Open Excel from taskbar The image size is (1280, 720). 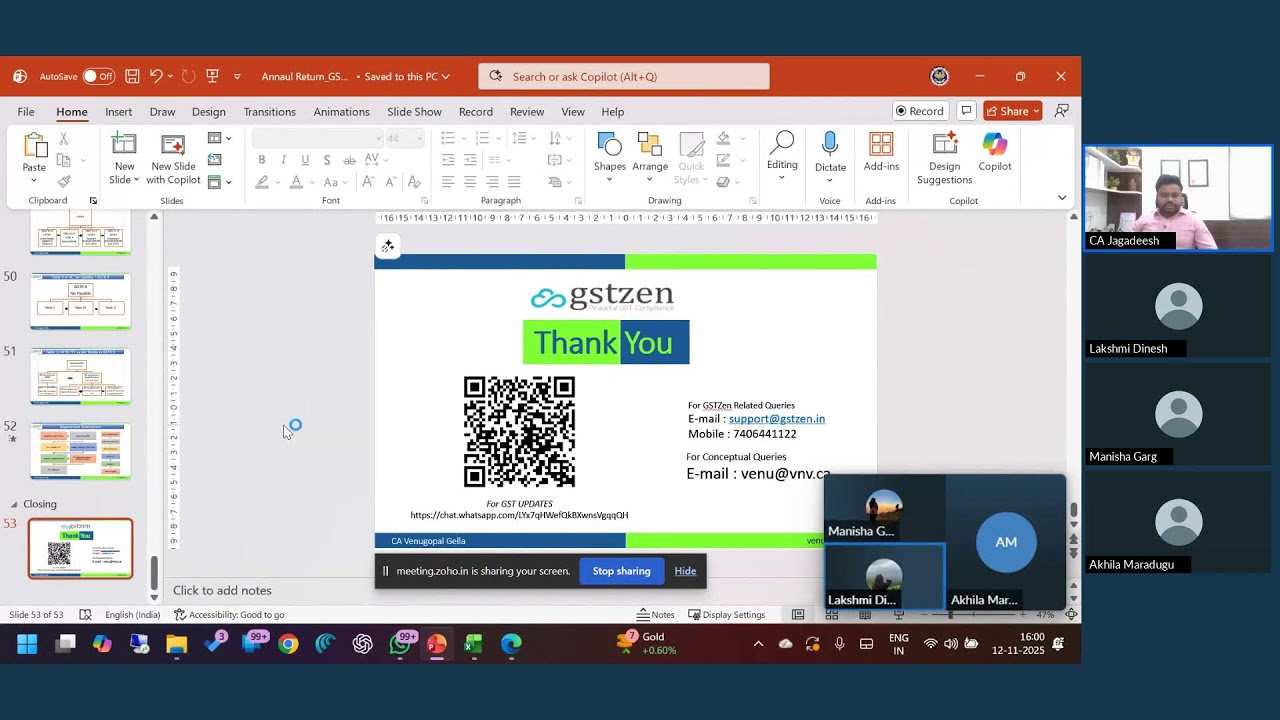pos(474,644)
